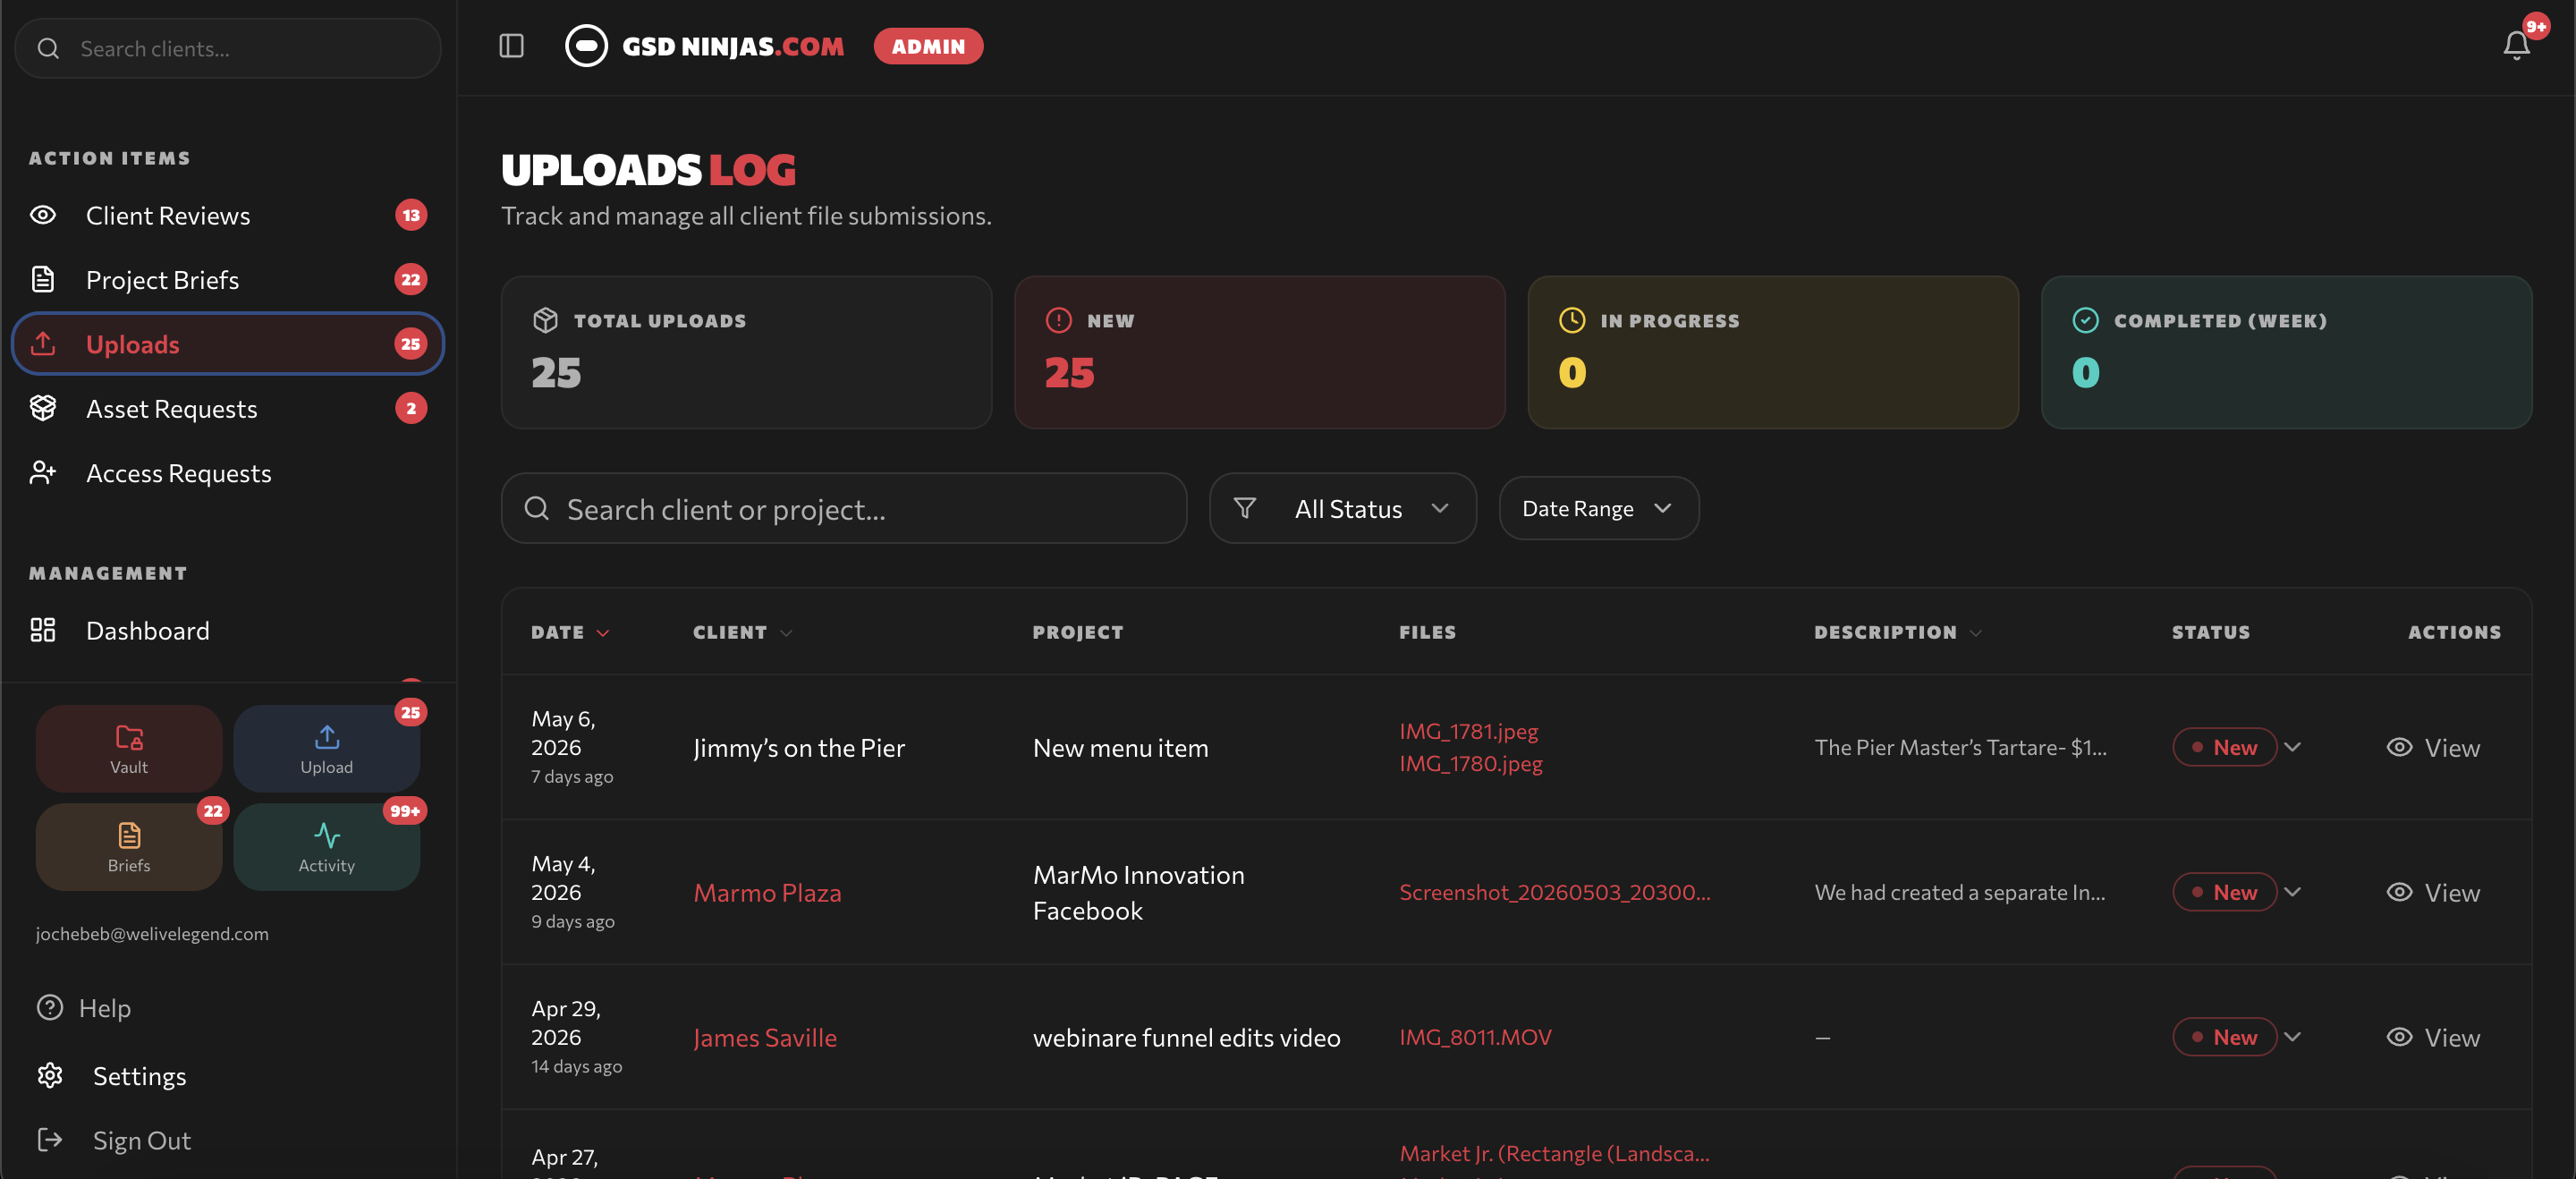Viewport: 2576px width, 1179px height.
Task: Click the filter funnel icon
Action: (x=1244, y=508)
